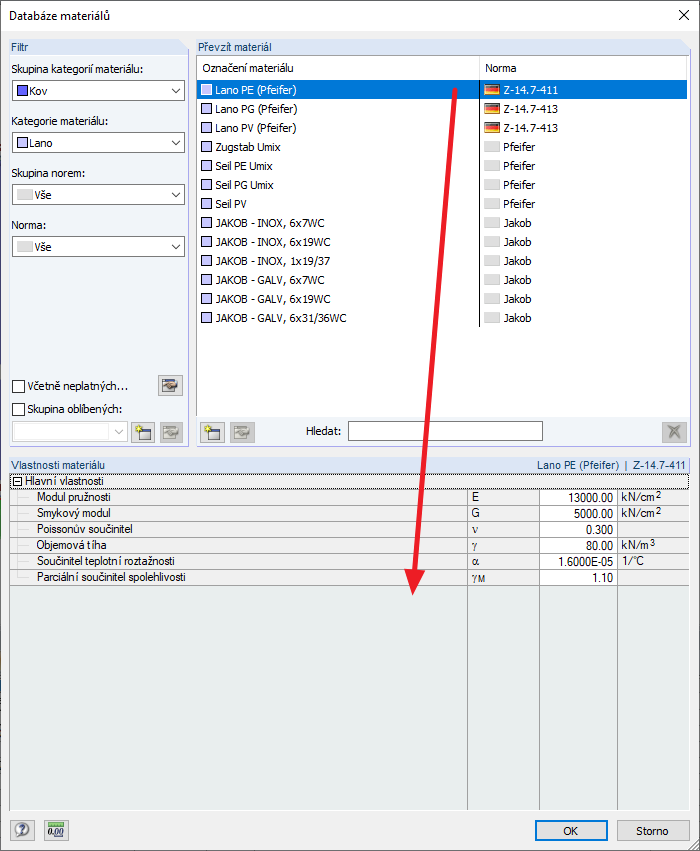700x851 pixels.
Task: Enable Včetně neplatných checkbox
Action: click(x=18, y=386)
